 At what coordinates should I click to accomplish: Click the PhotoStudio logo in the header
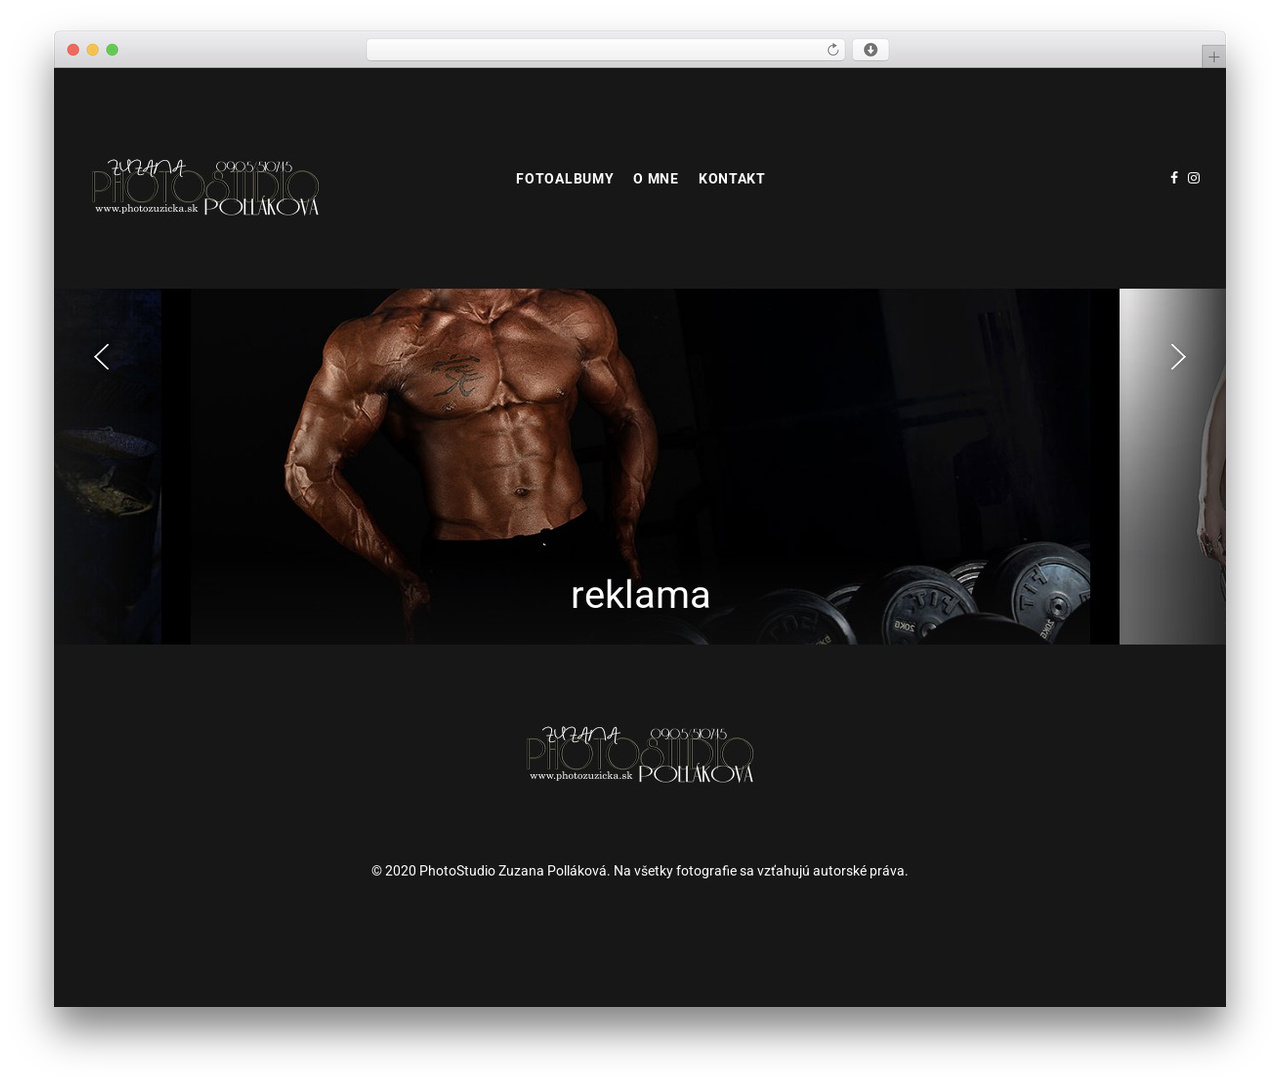coord(205,186)
